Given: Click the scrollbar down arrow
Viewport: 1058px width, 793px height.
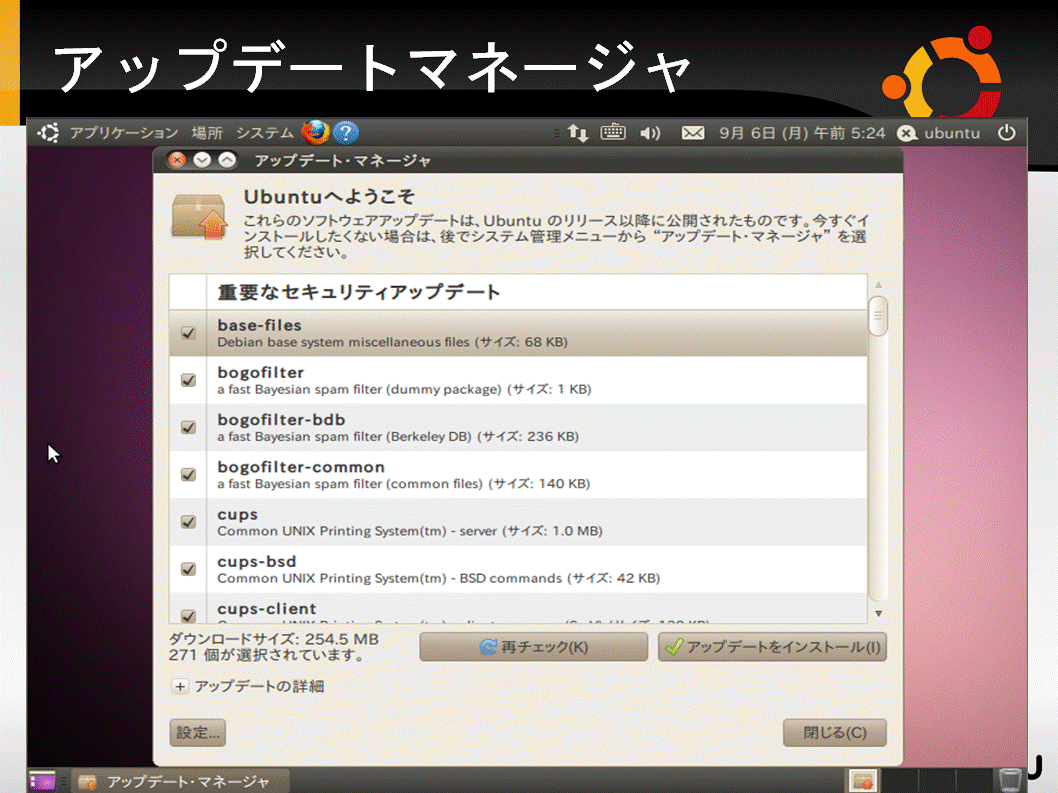Looking at the screenshot, I should point(879,613).
